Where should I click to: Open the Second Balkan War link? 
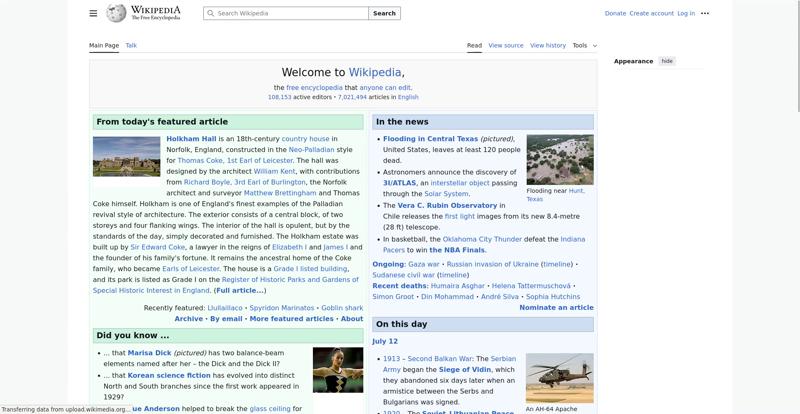pos(440,359)
